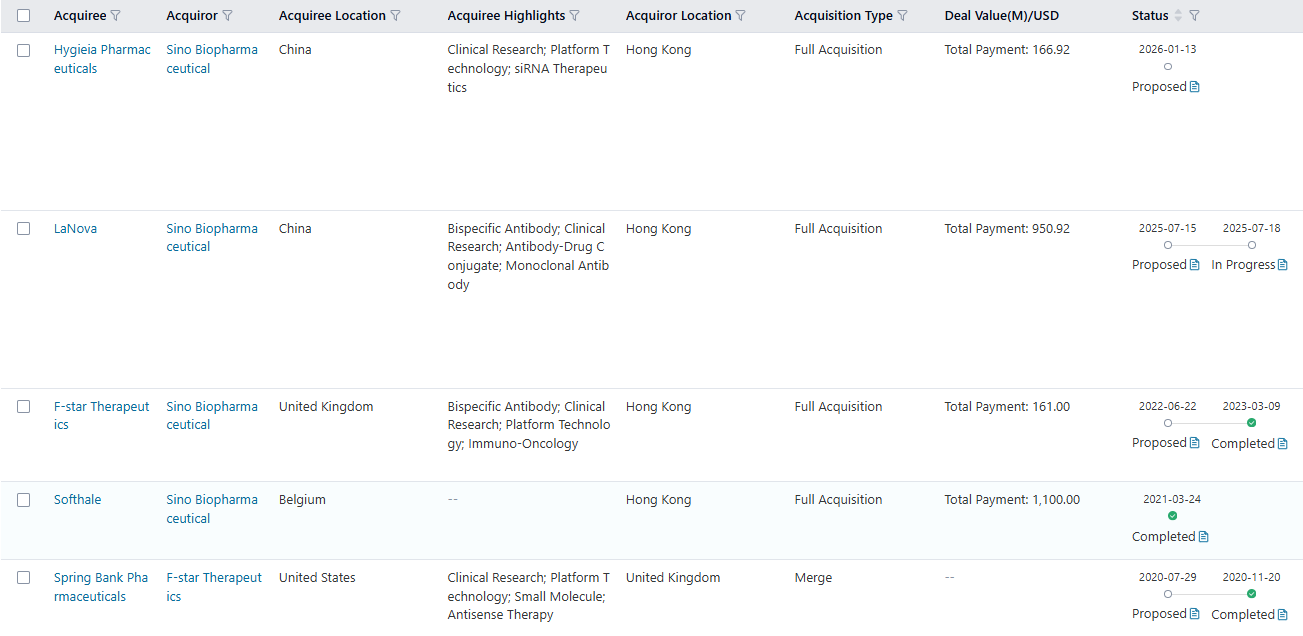Click the Deal Value(M)/USD column header
Viewport: 1303px width, 636px height.
(1001, 16)
